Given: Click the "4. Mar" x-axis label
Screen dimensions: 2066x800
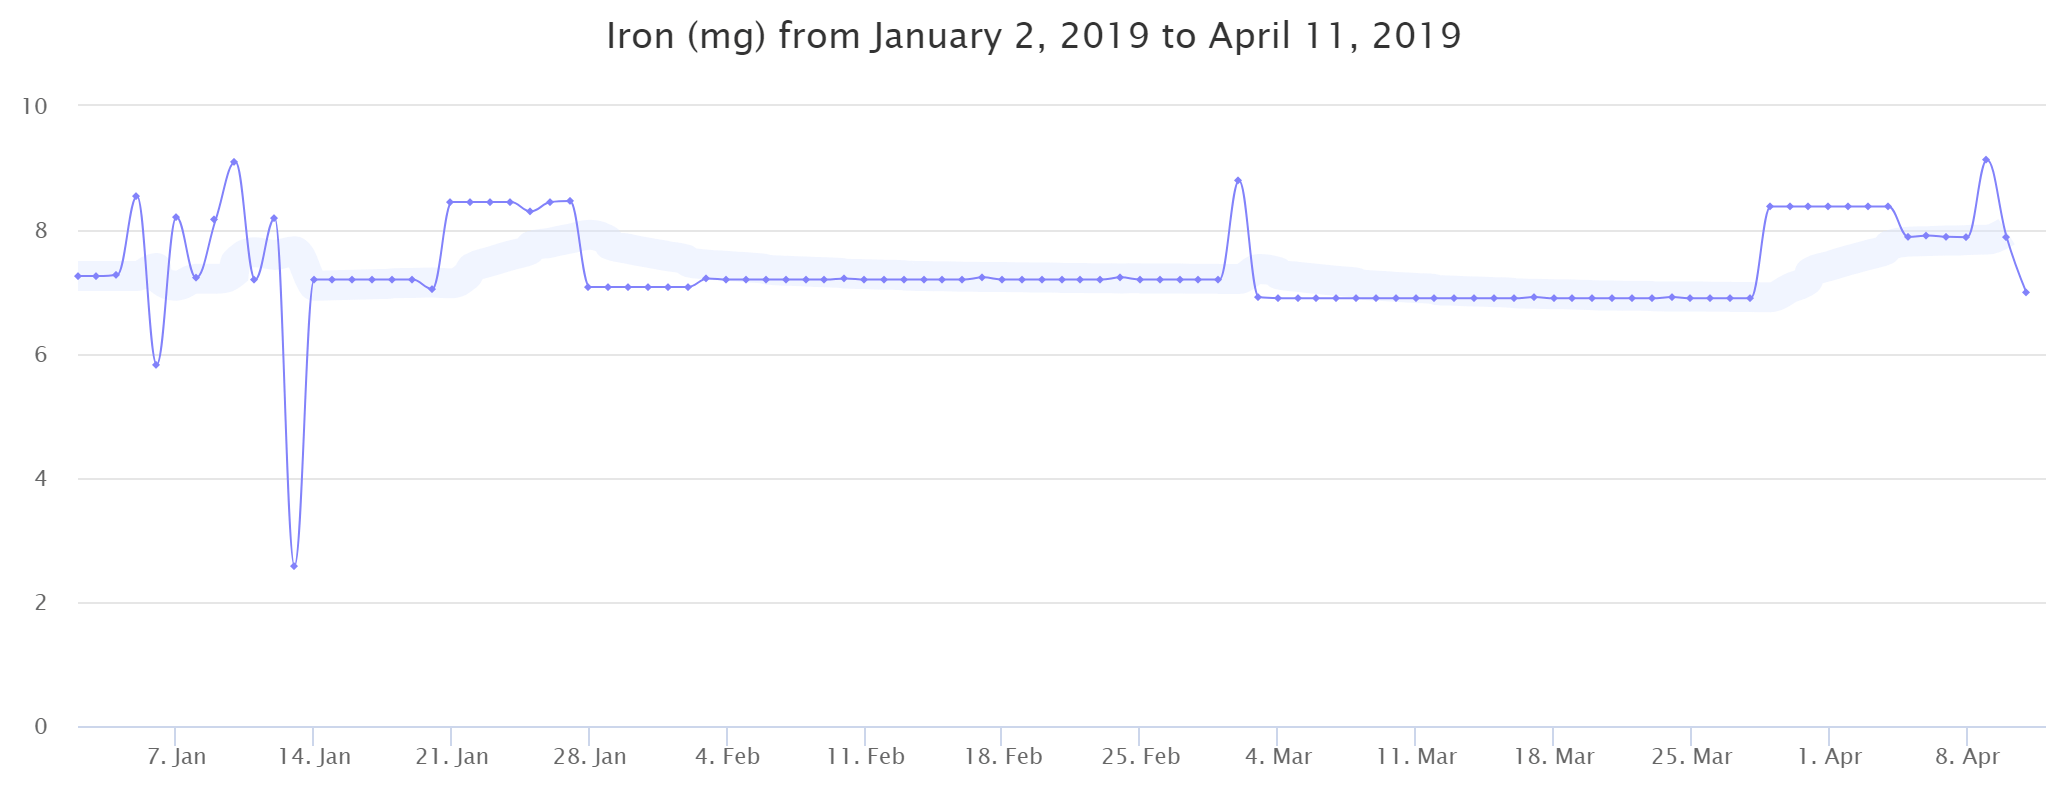Looking at the screenshot, I should point(1278,757).
